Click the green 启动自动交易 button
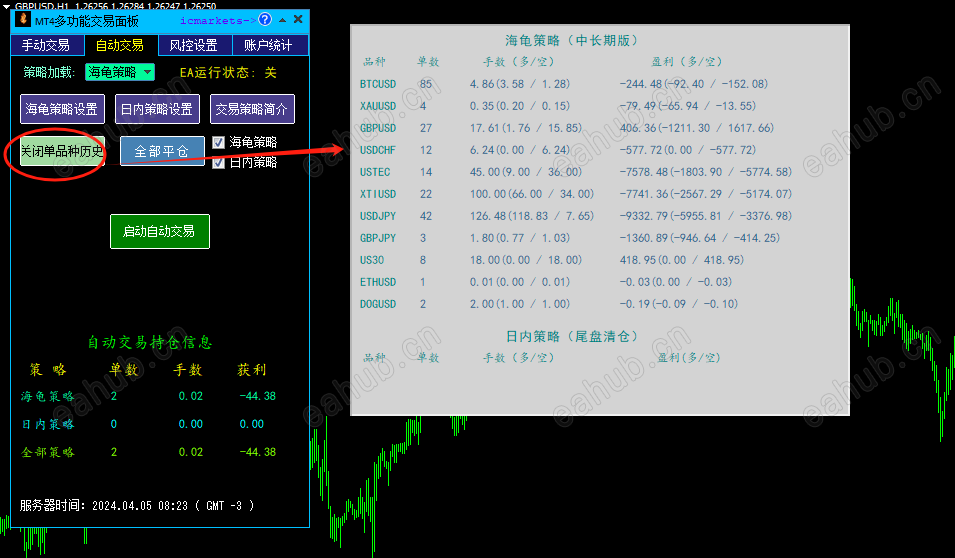This screenshot has width=955, height=558. pyautogui.click(x=160, y=231)
